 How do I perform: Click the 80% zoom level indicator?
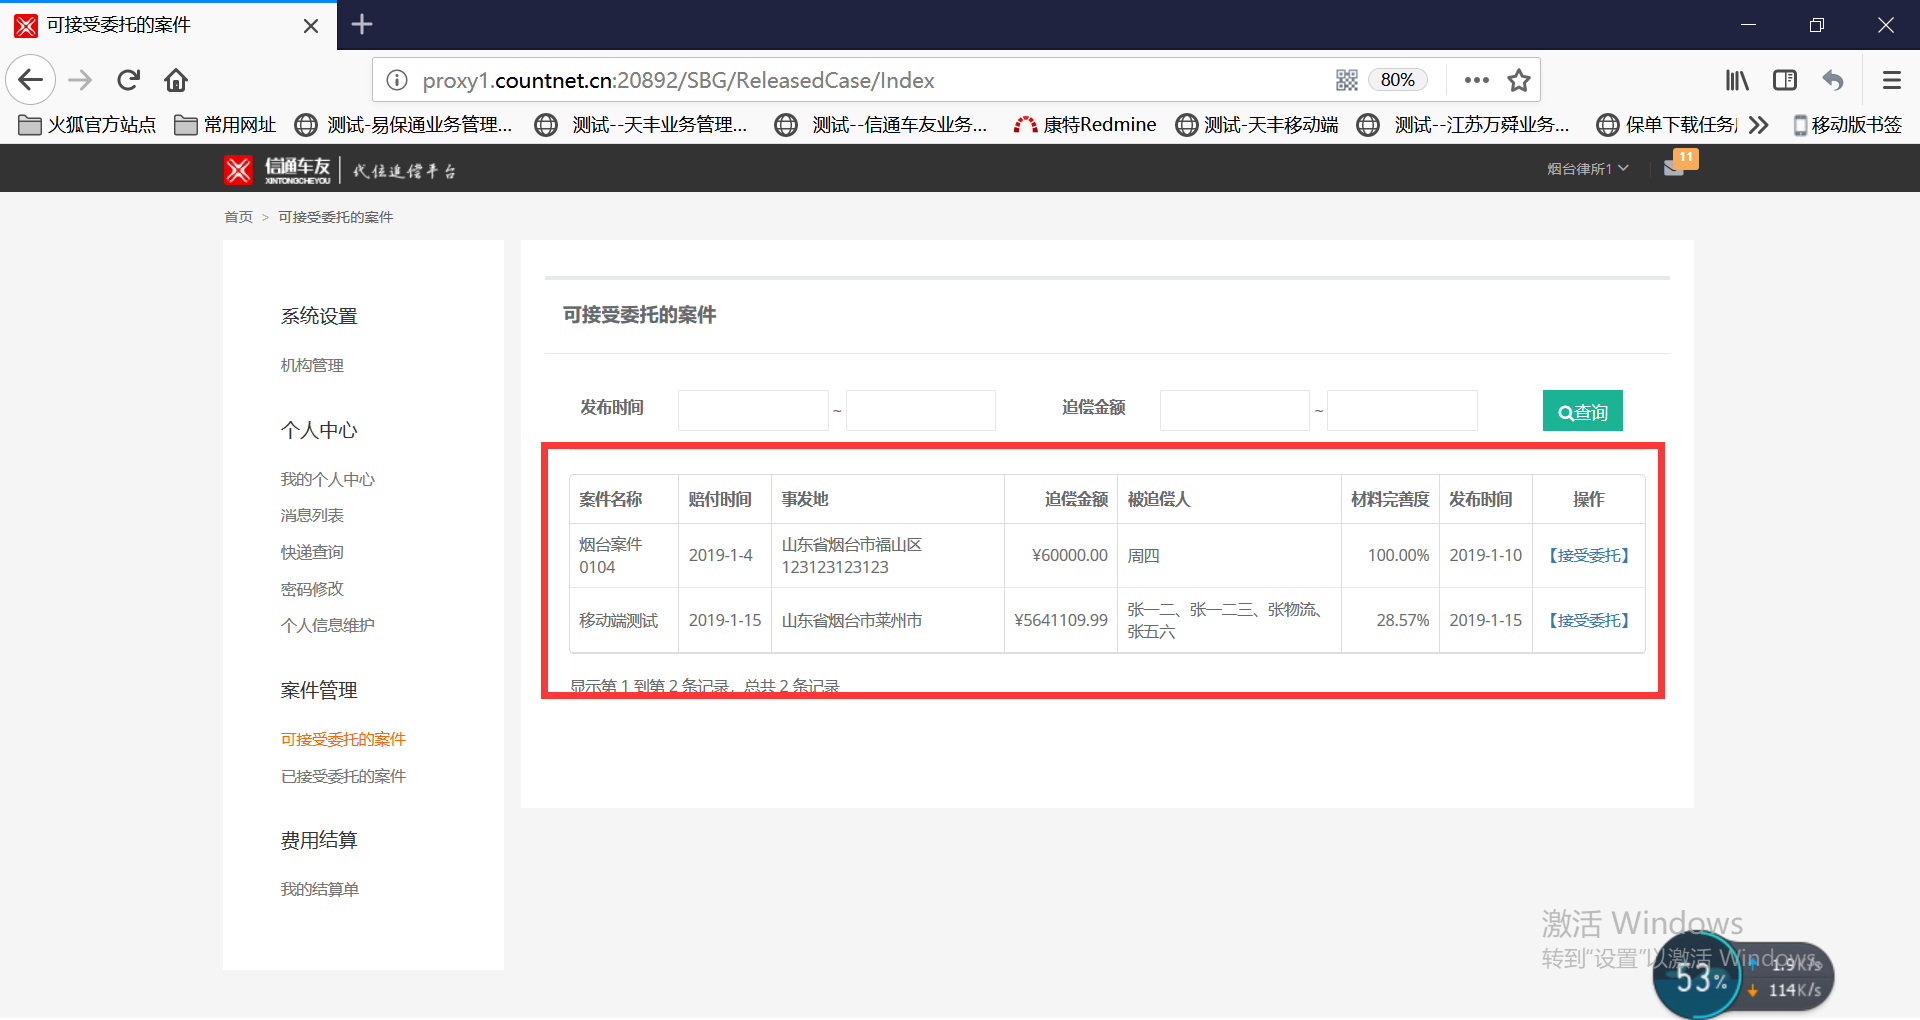(1397, 80)
